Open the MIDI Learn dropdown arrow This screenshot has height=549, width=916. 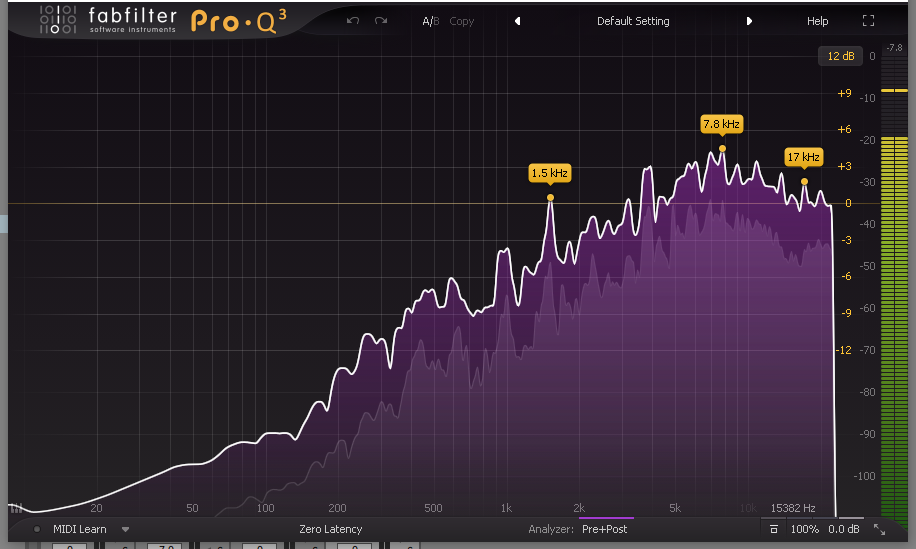point(125,530)
